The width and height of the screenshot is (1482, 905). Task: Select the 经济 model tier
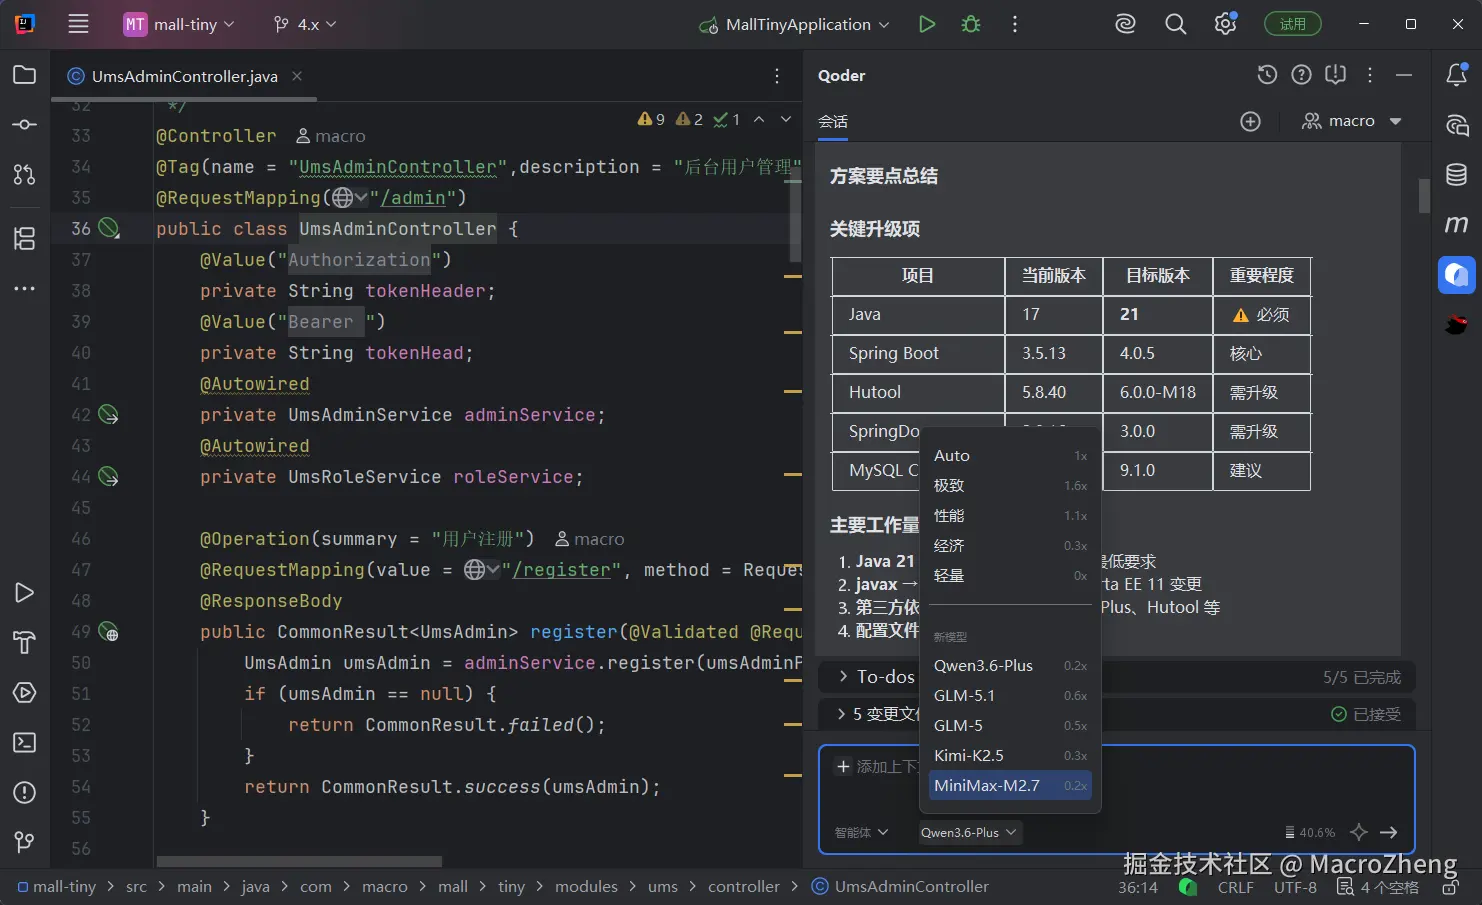(x=1010, y=545)
